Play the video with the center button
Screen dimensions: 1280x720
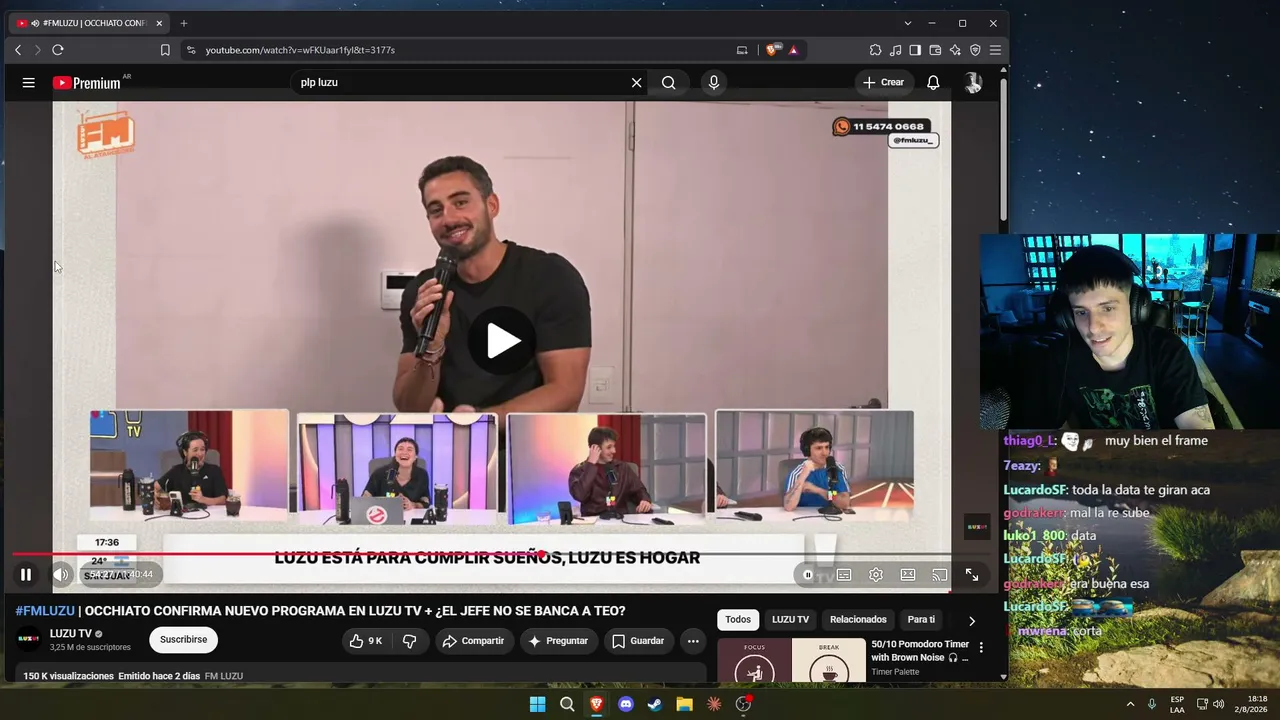(502, 341)
